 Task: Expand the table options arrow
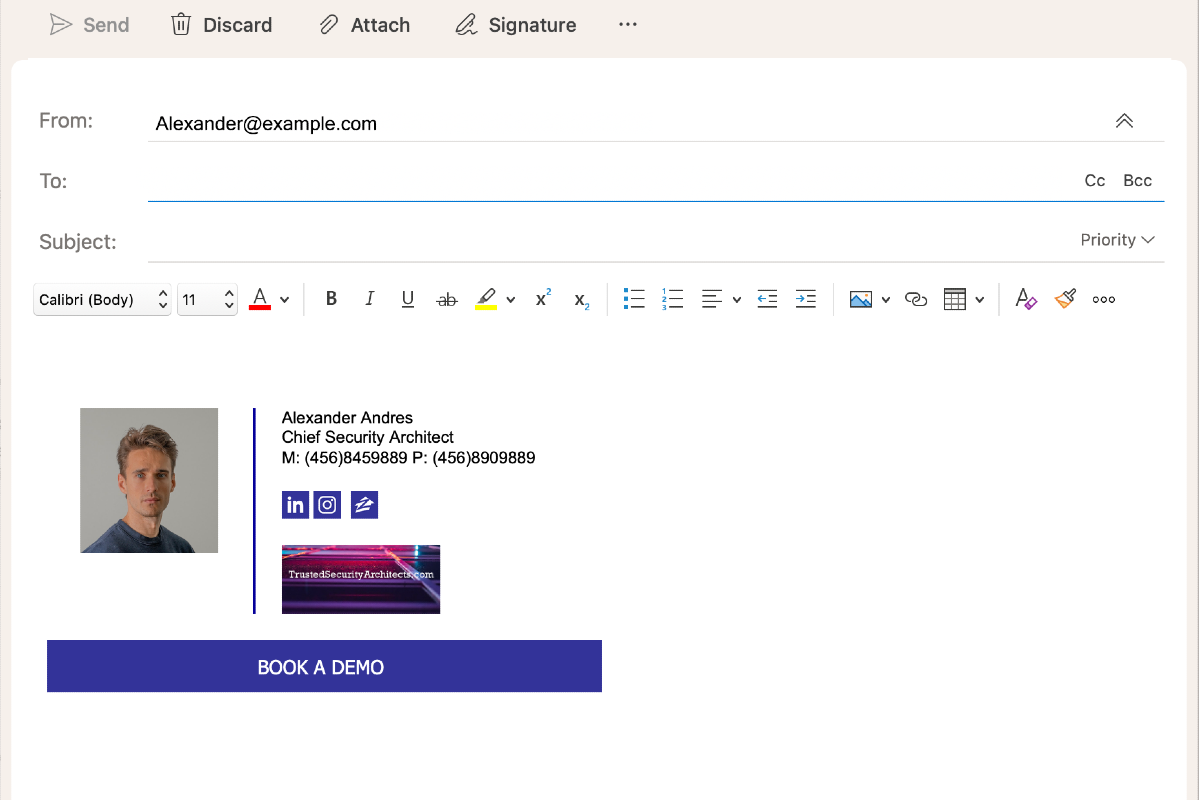(x=980, y=300)
